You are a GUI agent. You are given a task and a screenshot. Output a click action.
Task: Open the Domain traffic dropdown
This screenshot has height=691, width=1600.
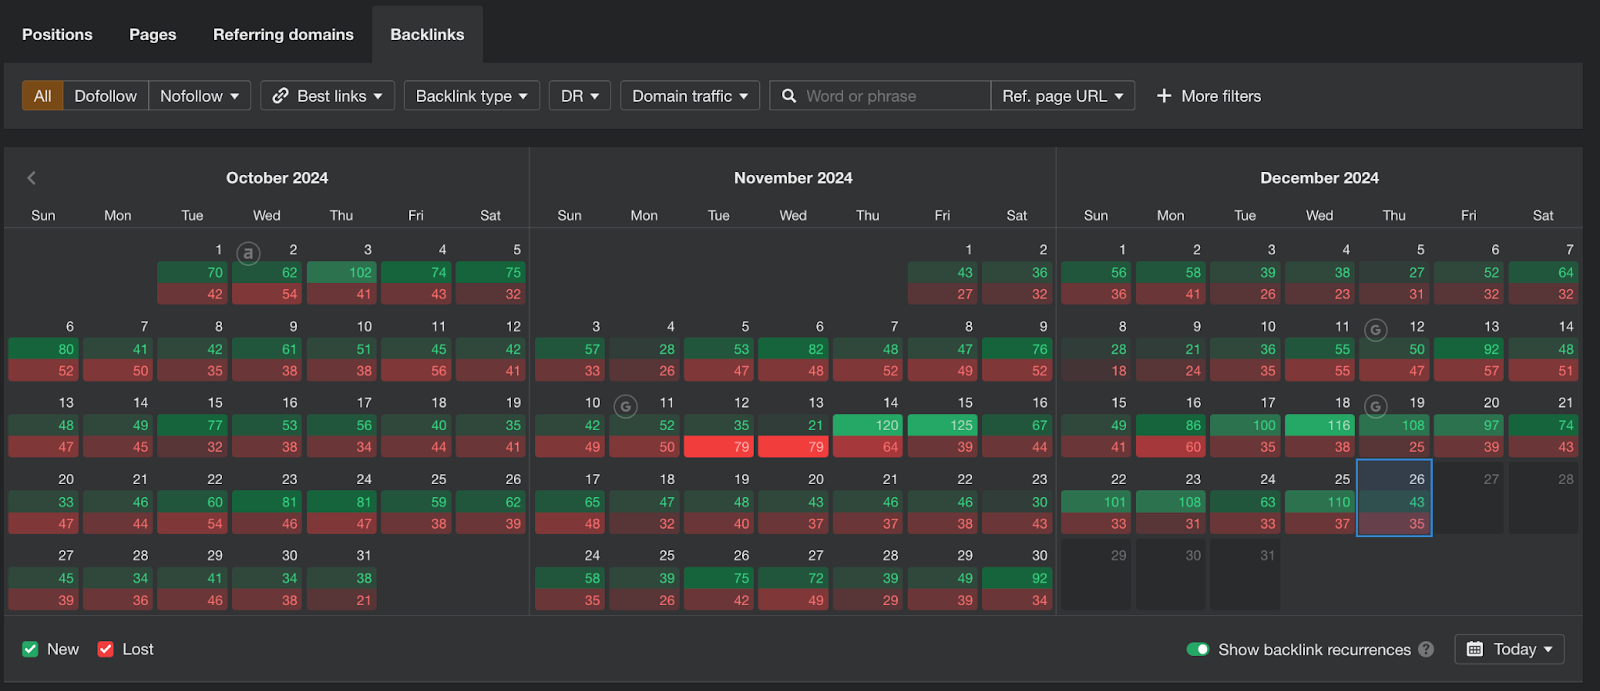690,96
